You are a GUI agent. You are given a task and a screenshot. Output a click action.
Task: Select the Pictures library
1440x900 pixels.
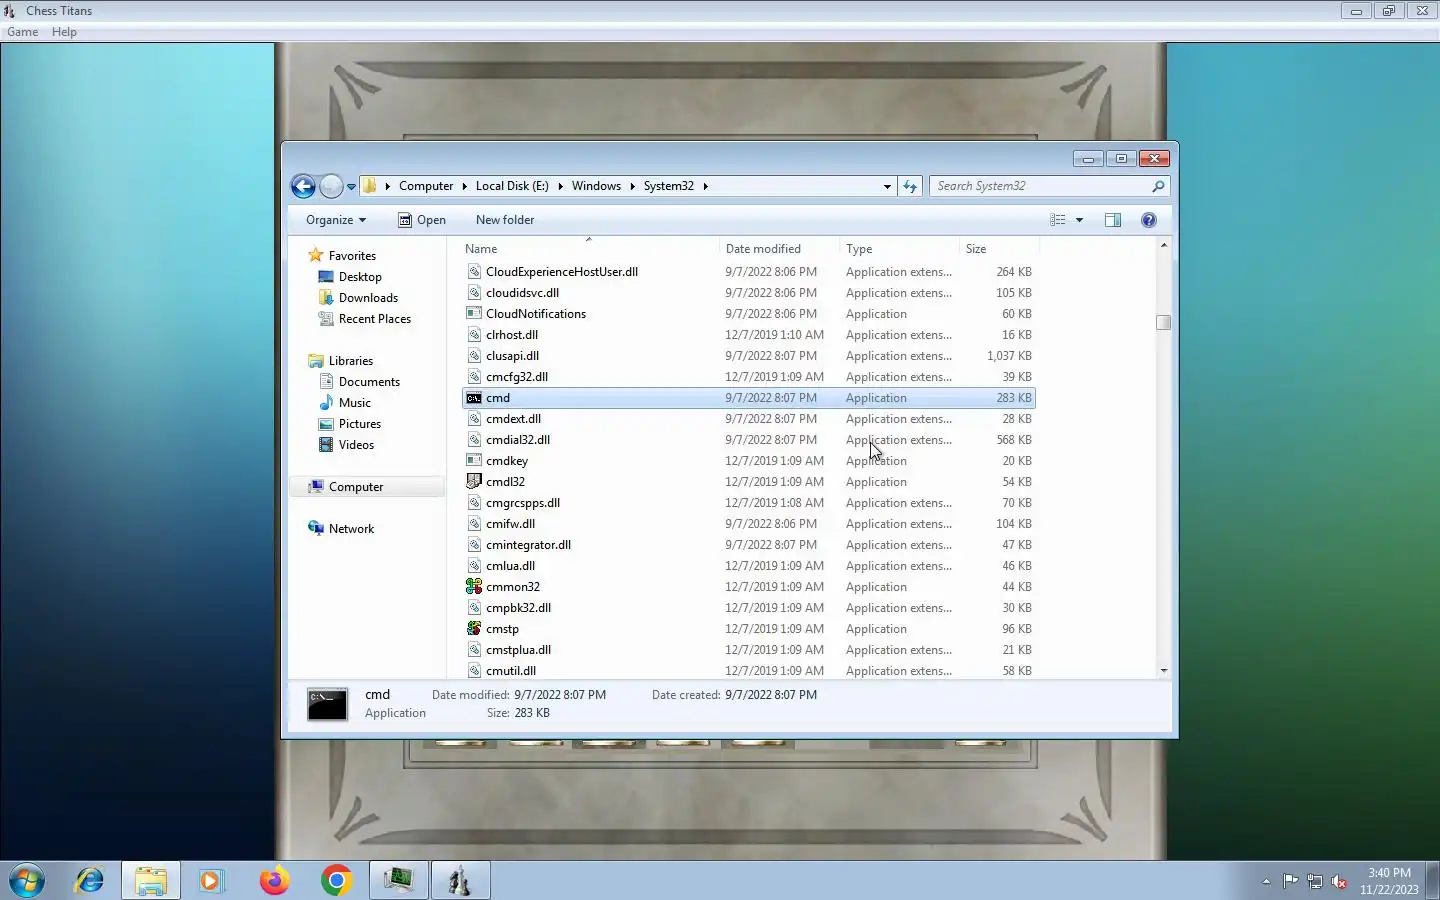[x=360, y=424]
